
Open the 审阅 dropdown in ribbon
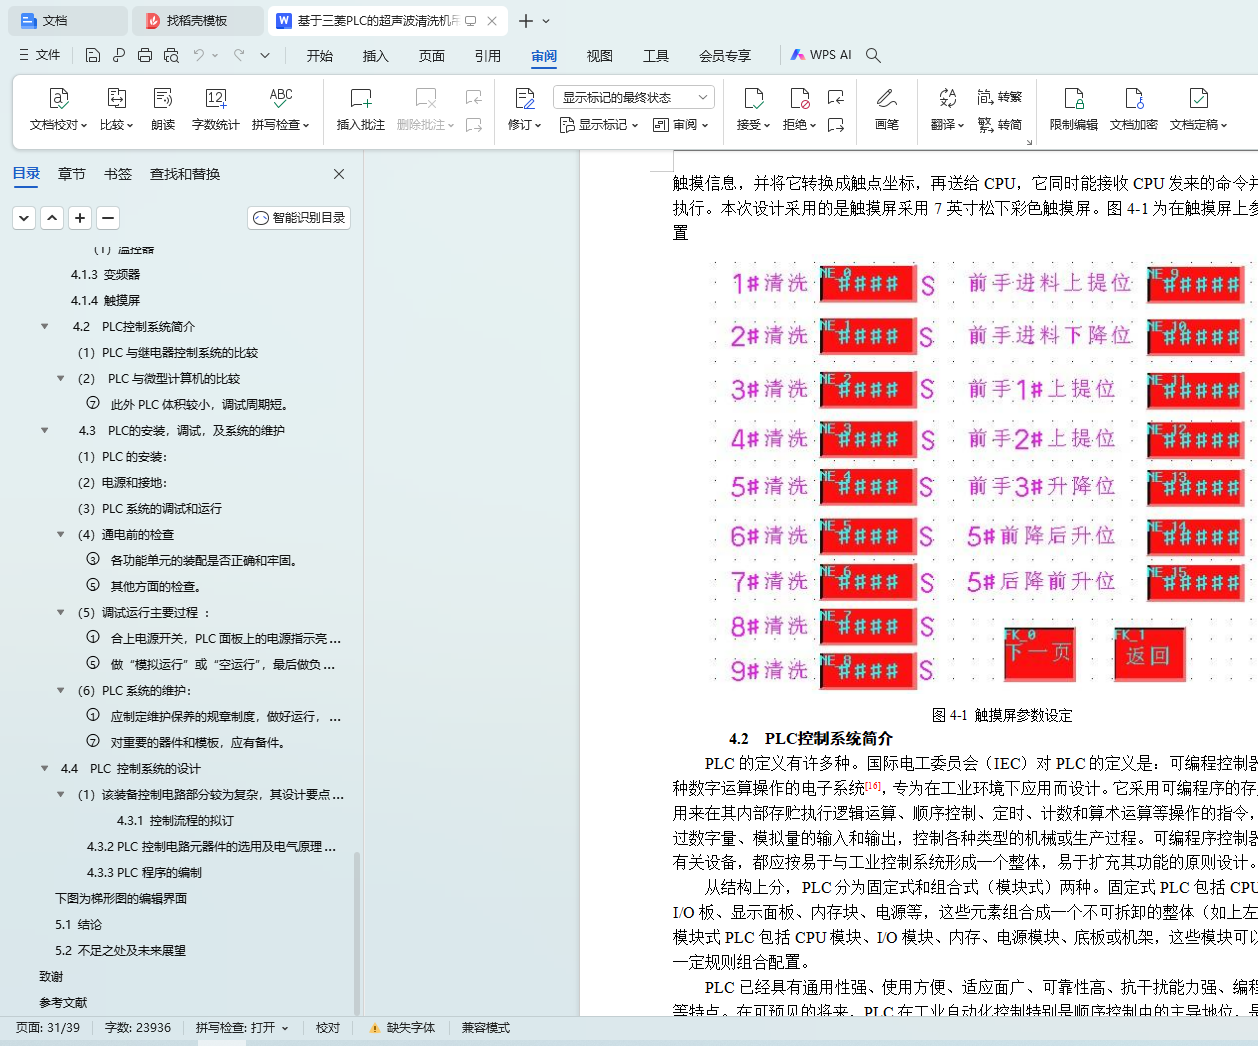[681, 125]
